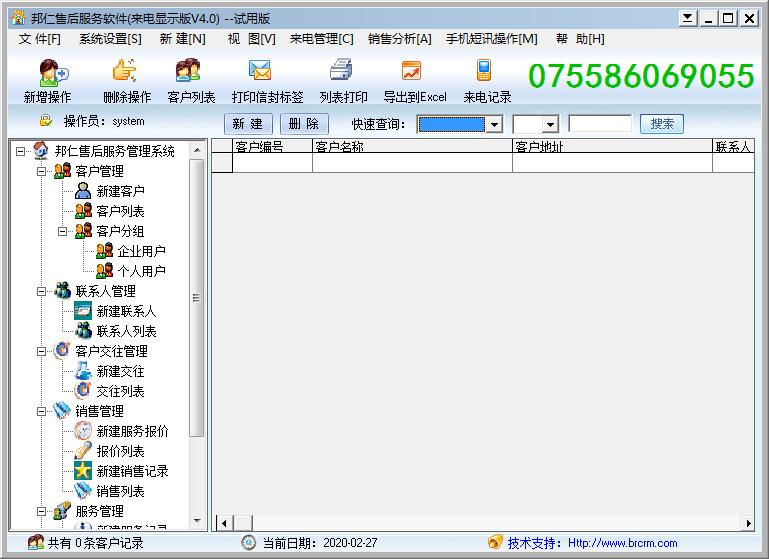
Task: Open the 手机短讯操作[M] menu
Action: (491, 39)
